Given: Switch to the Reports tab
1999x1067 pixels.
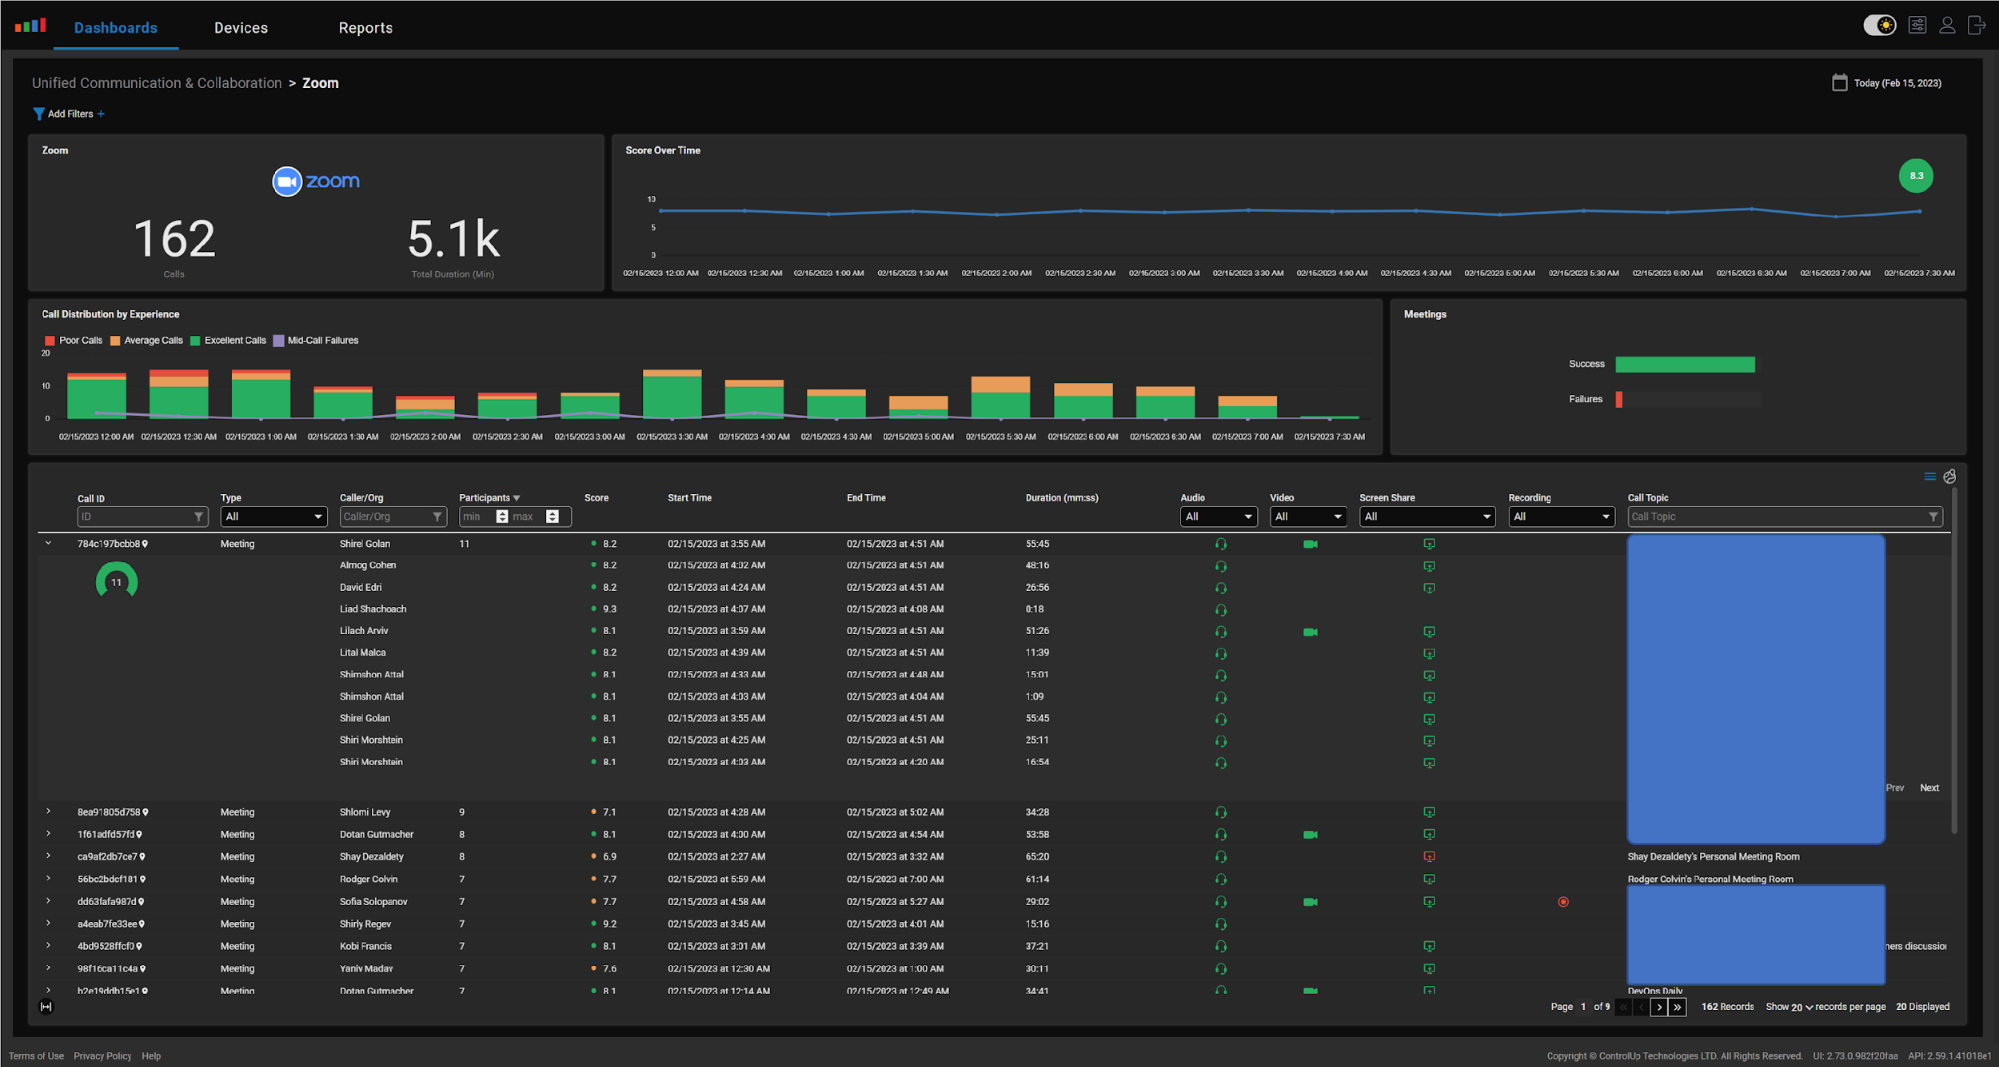Looking at the screenshot, I should [x=366, y=27].
